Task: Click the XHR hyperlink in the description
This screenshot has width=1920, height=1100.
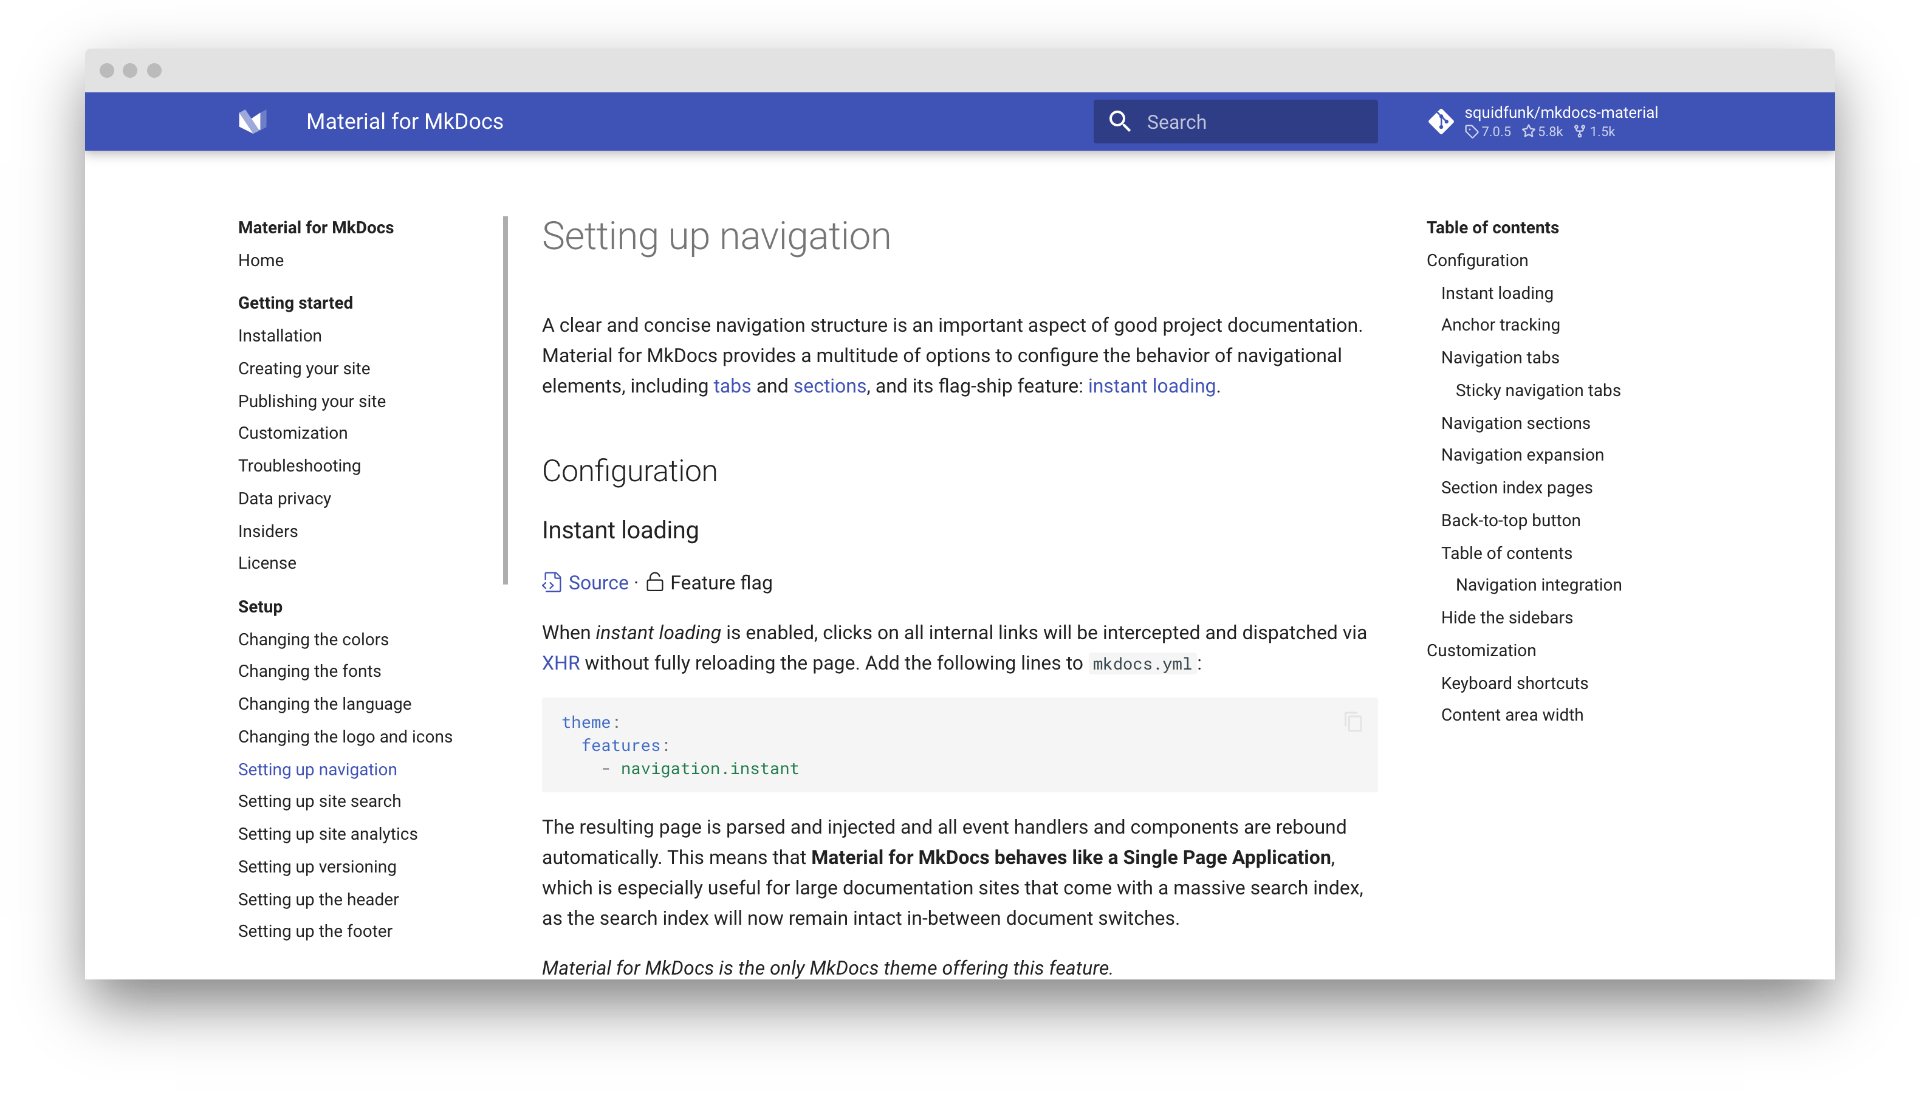Action: [x=558, y=662]
